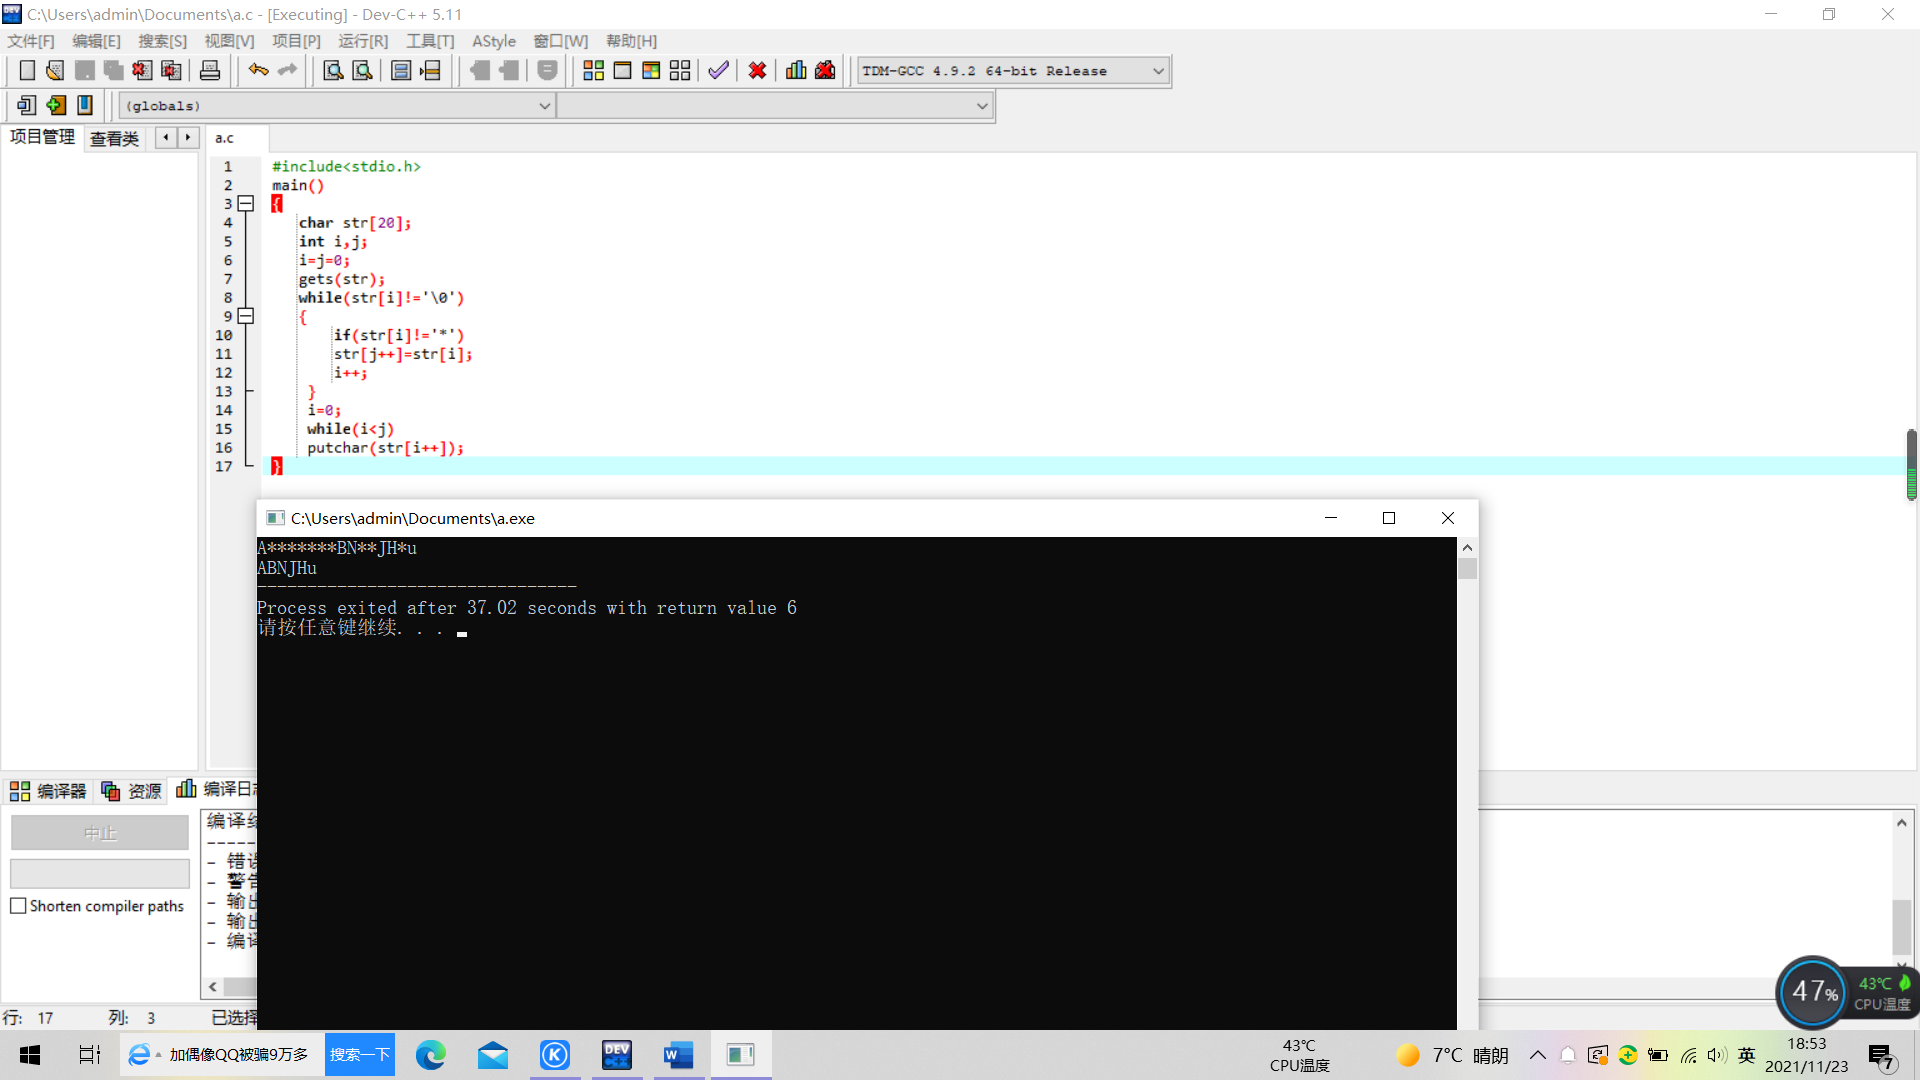Image resolution: width=1920 pixels, height=1080 pixels.
Task: Open the TDM-GCC compiler selection dropdown
Action: tap(1158, 71)
